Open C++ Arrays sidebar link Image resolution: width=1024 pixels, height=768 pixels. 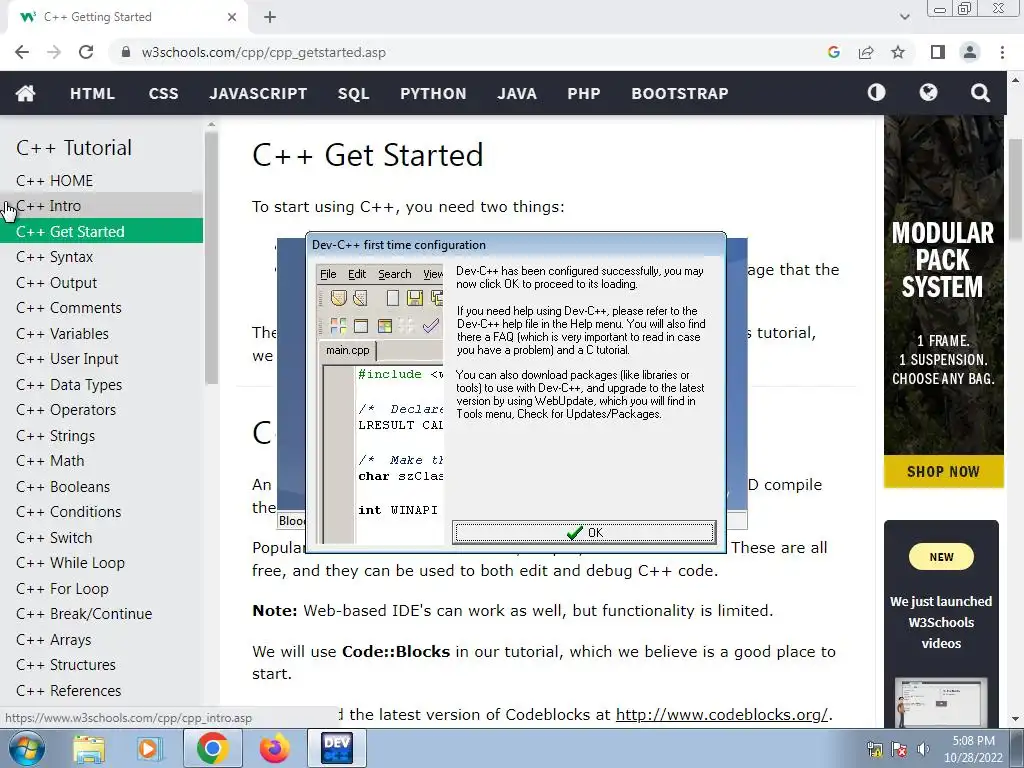tap(101, 639)
